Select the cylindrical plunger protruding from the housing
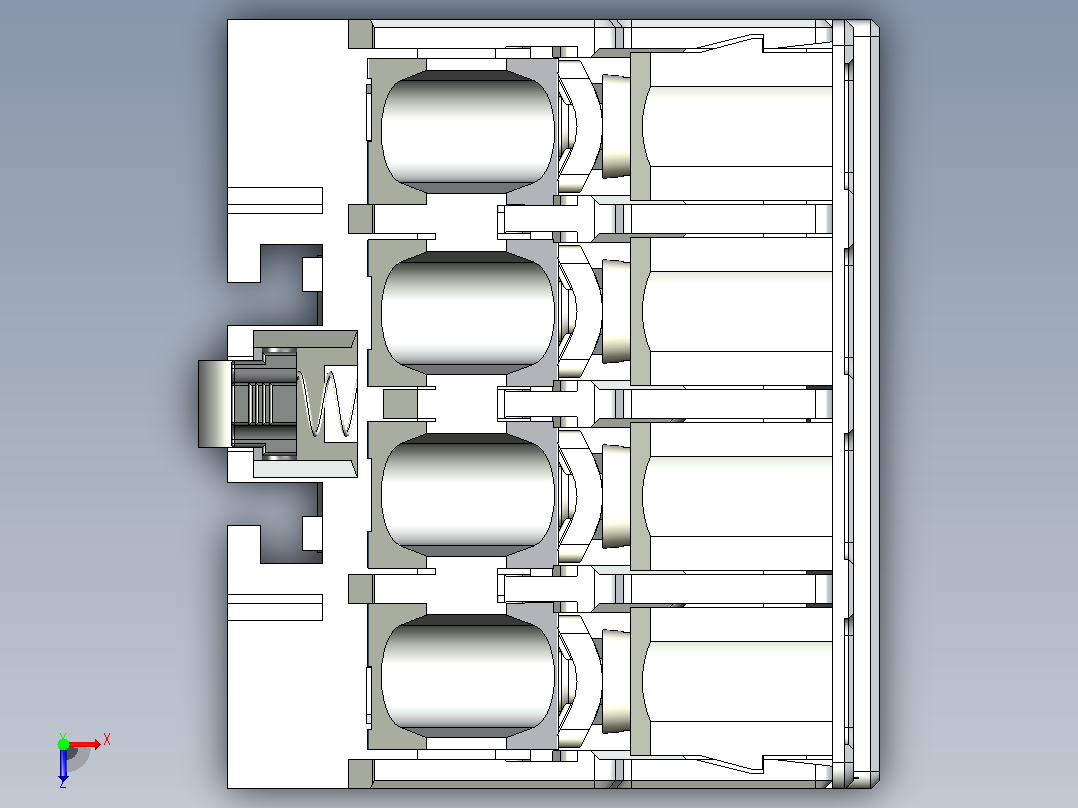The width and height of the screenshot is (1078, 808). pos(215,404)
